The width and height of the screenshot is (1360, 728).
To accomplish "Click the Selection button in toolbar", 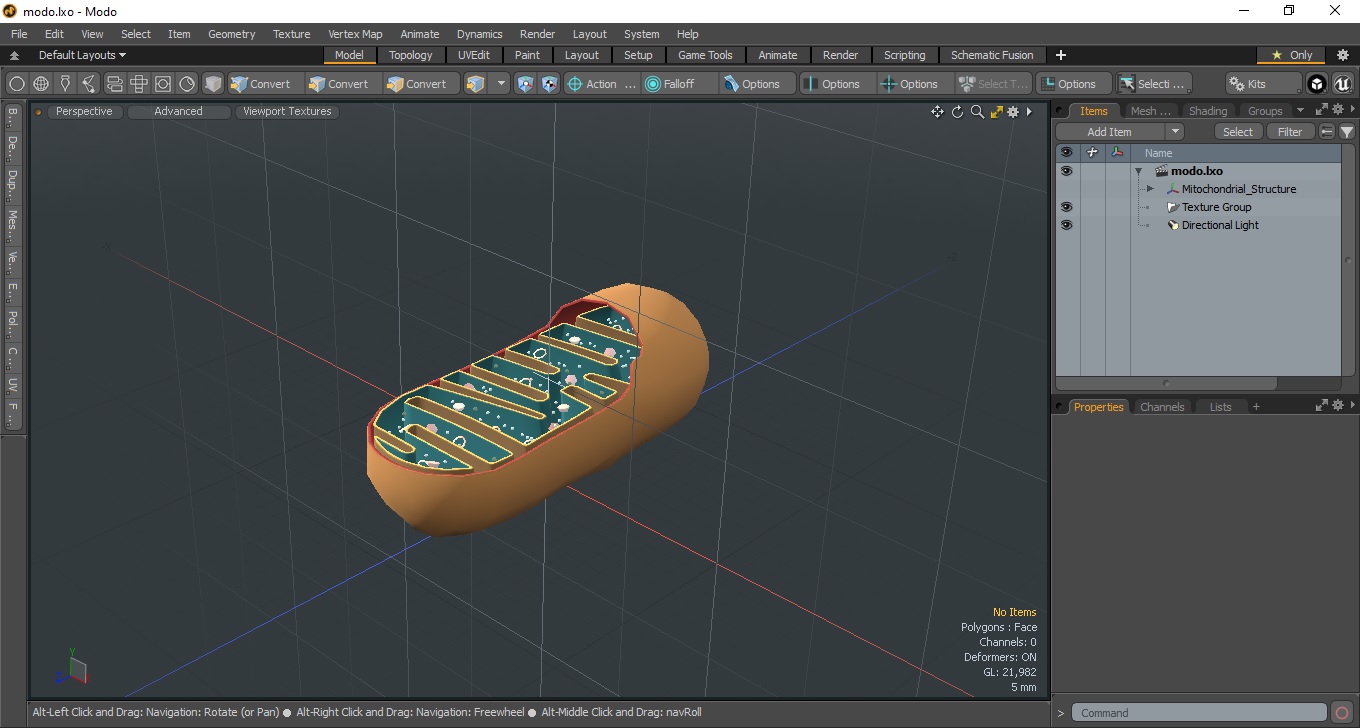I will point(1154,84).
